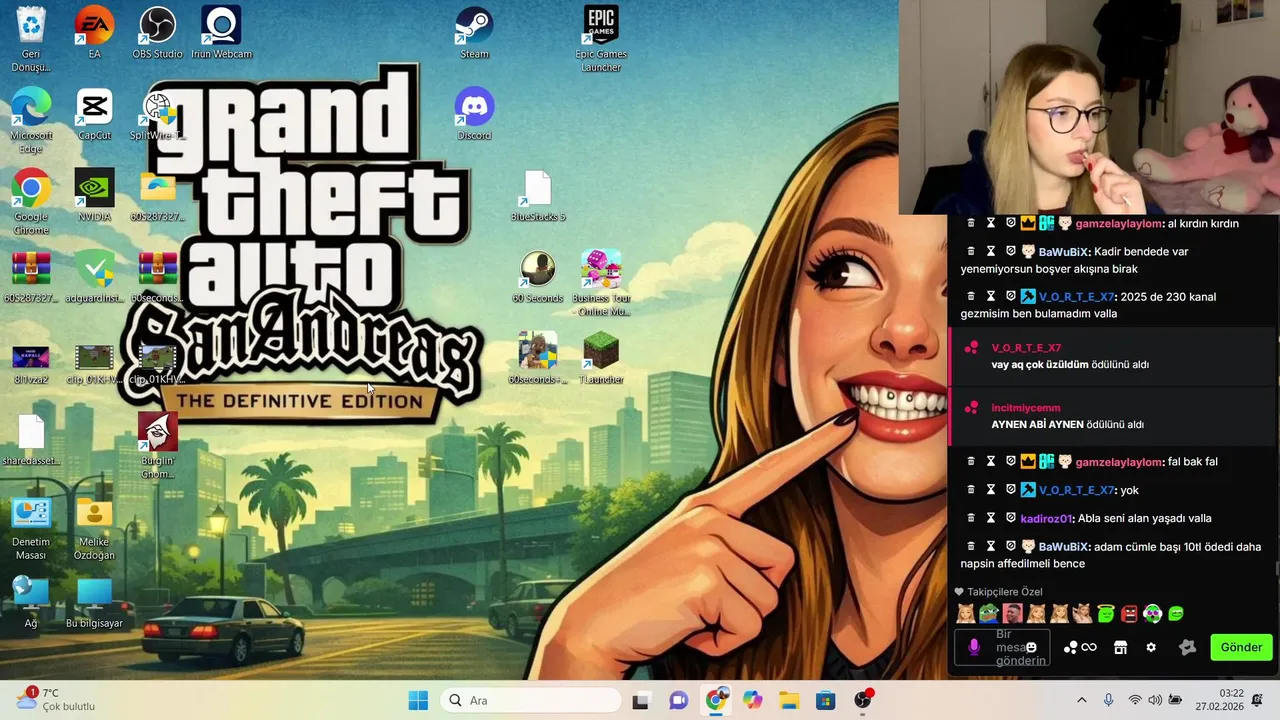The width and height of the screenshot is (1280, 720).
Task: Select the BlueStacks 5 file icon
Action: tap(538, 196)
